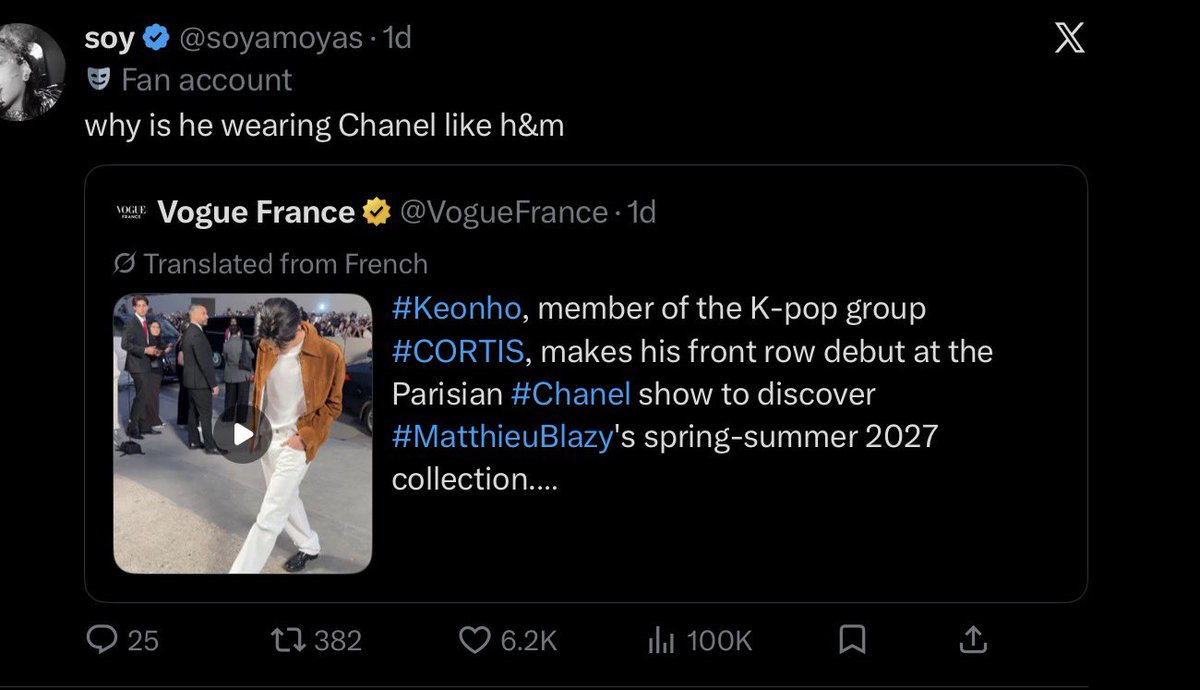Click soy's blue verified badge
This screenshot has height=690, width=1200.
click(x=156, y=40)
